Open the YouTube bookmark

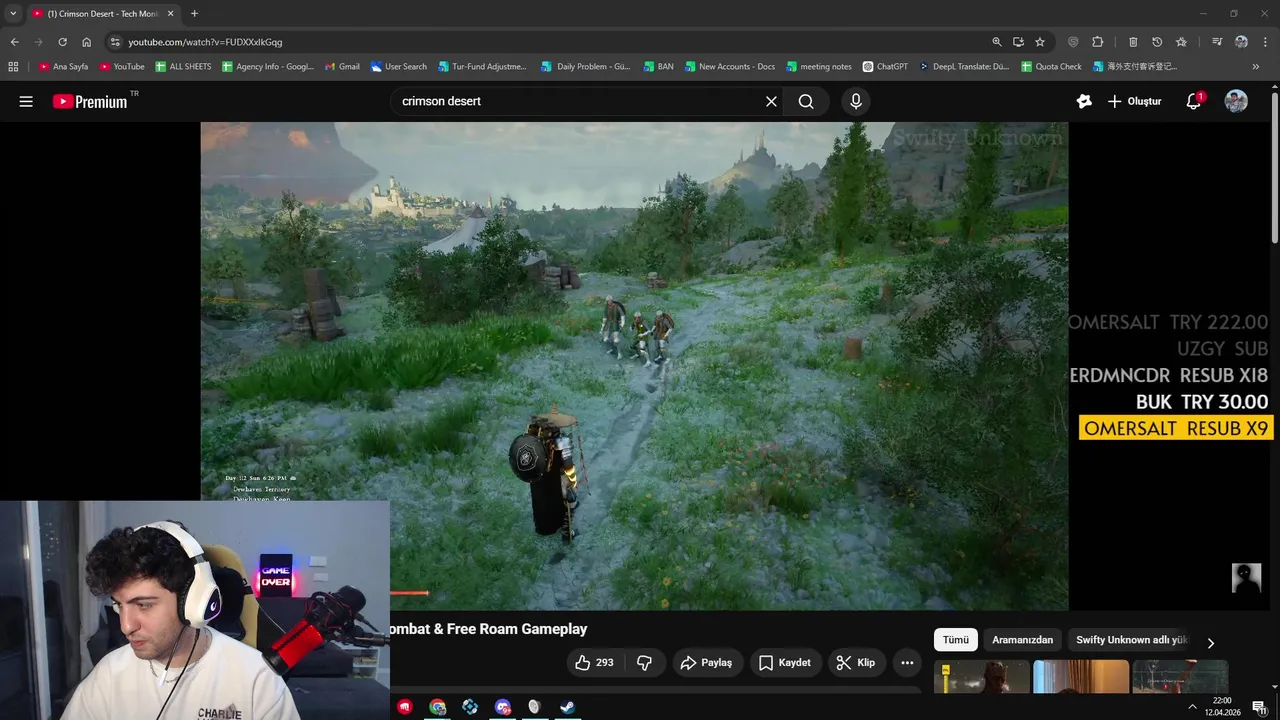(x=122, y=67)
